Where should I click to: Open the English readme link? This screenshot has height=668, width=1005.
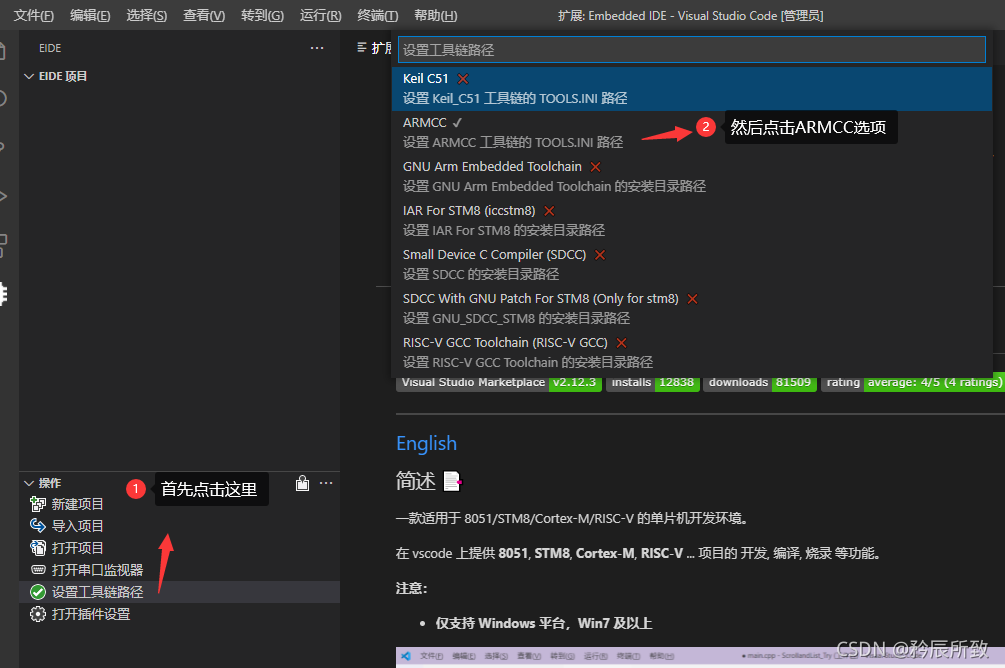click(426, 444)
